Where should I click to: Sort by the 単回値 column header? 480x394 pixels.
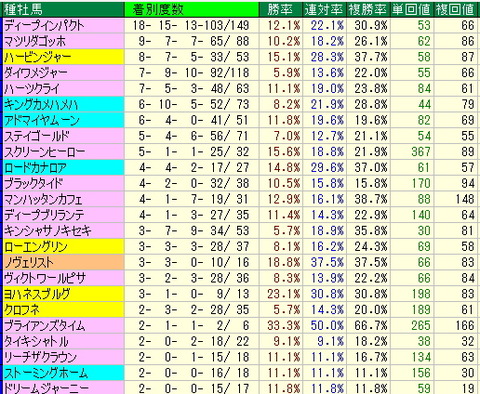pyautogui.click(x=411, y=9)
